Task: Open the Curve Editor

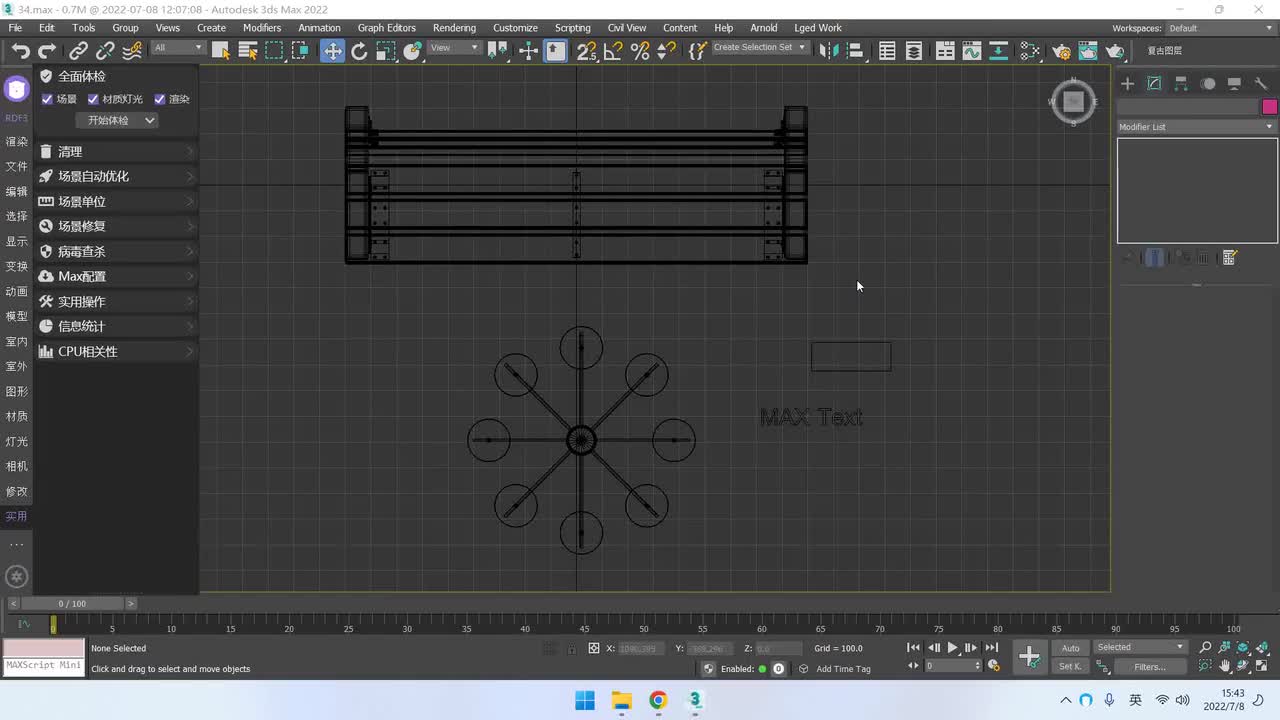Action: (972, 51)
